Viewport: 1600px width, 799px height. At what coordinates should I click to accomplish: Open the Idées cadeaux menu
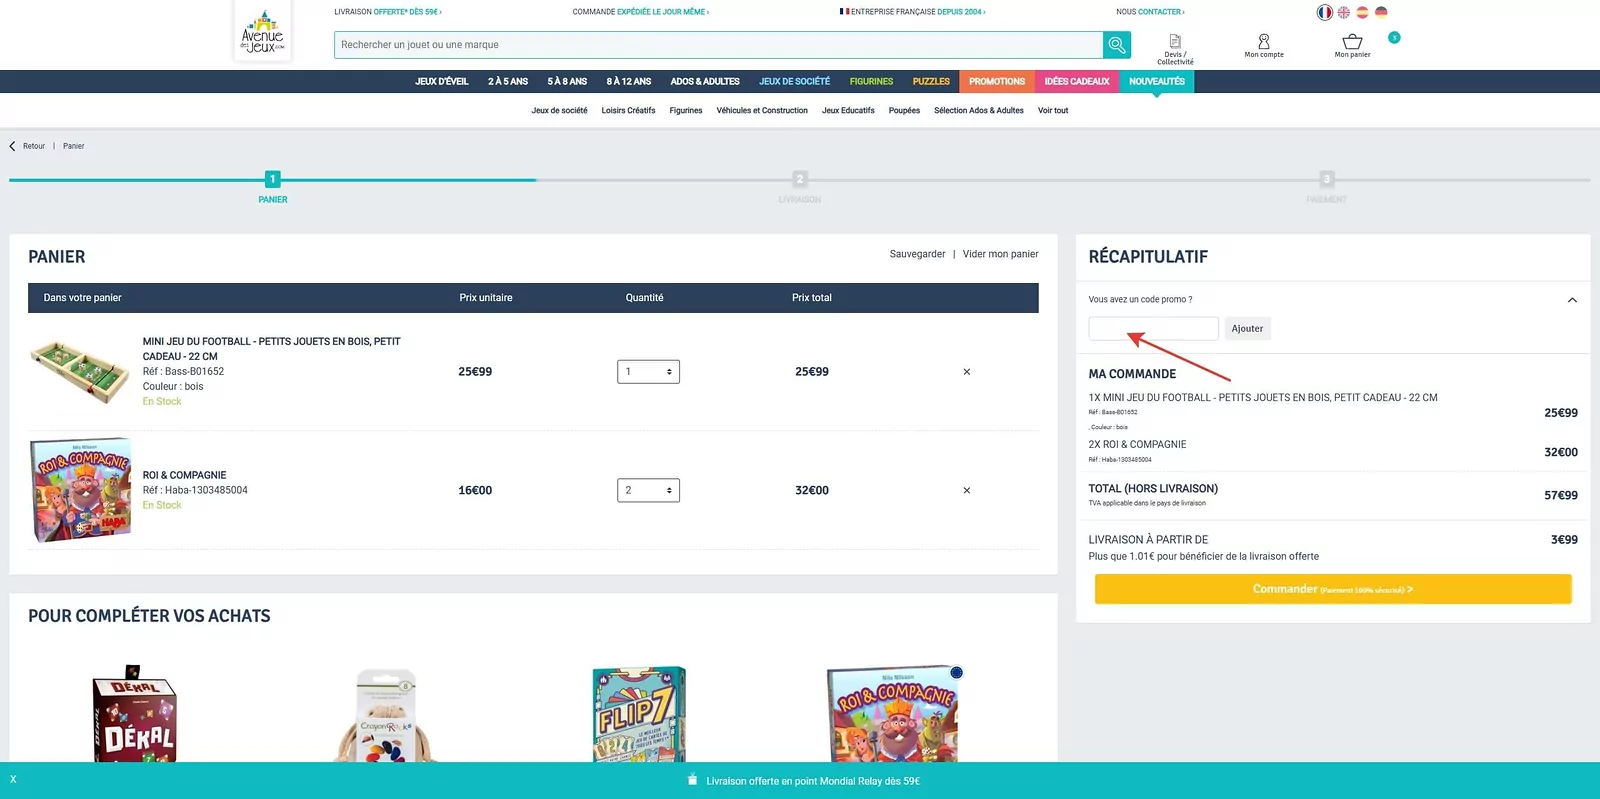point(1077,82)
